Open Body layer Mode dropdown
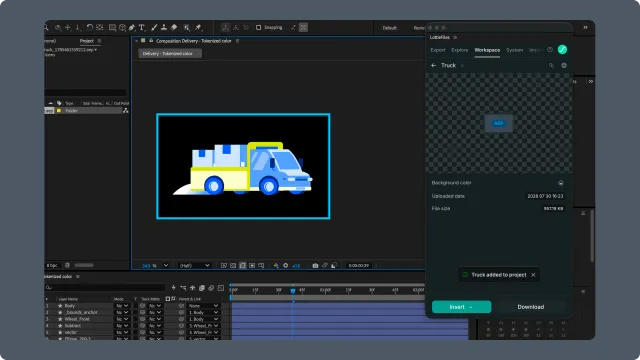The height and width of the screenshot is (360, 640). pyautogui.click(x=122, y=306)
